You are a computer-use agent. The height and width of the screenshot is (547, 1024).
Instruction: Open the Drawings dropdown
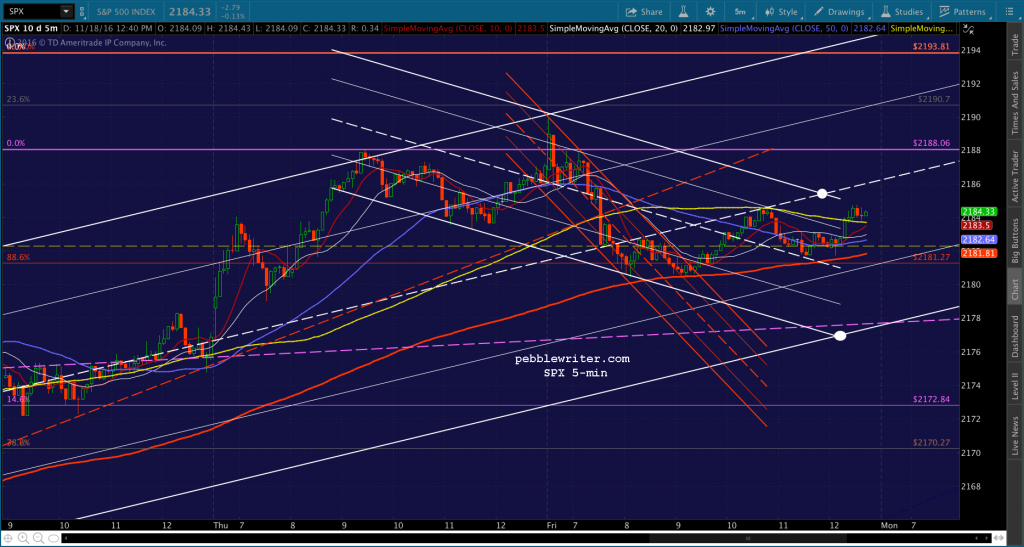[x=839, y=12]
